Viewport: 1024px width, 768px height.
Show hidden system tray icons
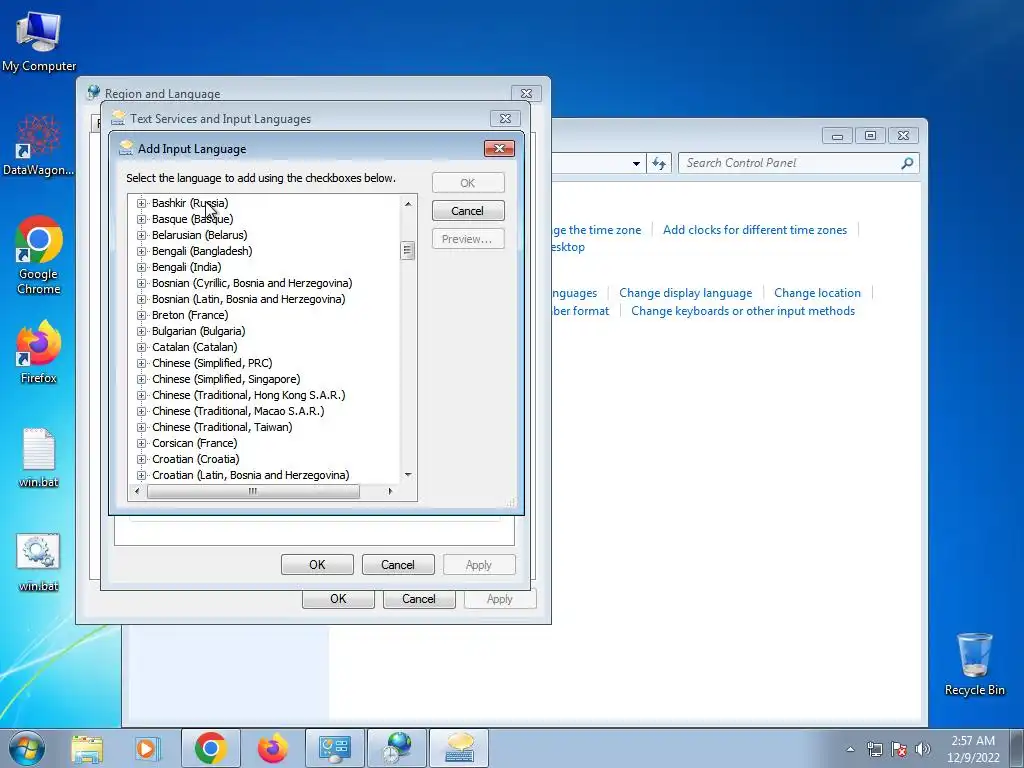pos(850,749)
